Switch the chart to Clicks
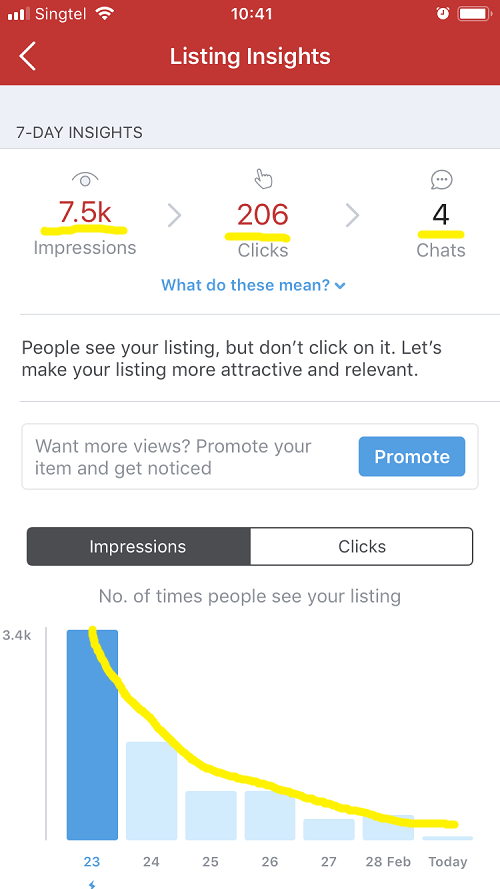This screenshot has height=889, width=500. tap(362, 547)
